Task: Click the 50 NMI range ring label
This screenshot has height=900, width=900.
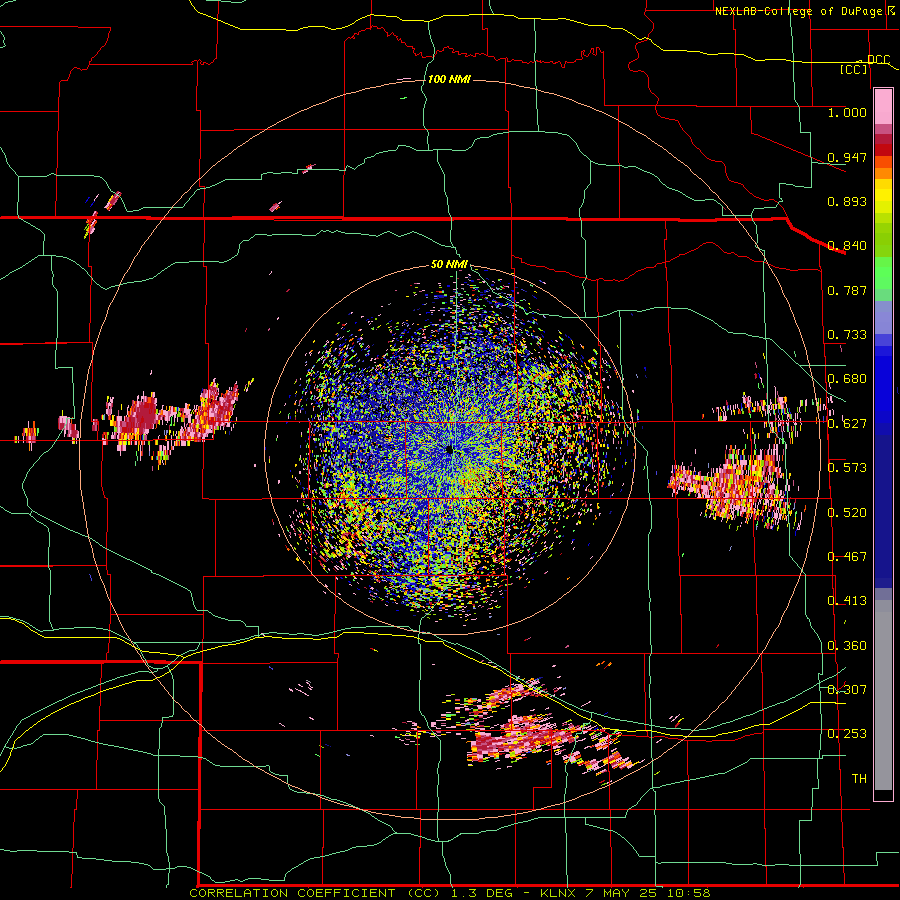Action: pos(449,264)
